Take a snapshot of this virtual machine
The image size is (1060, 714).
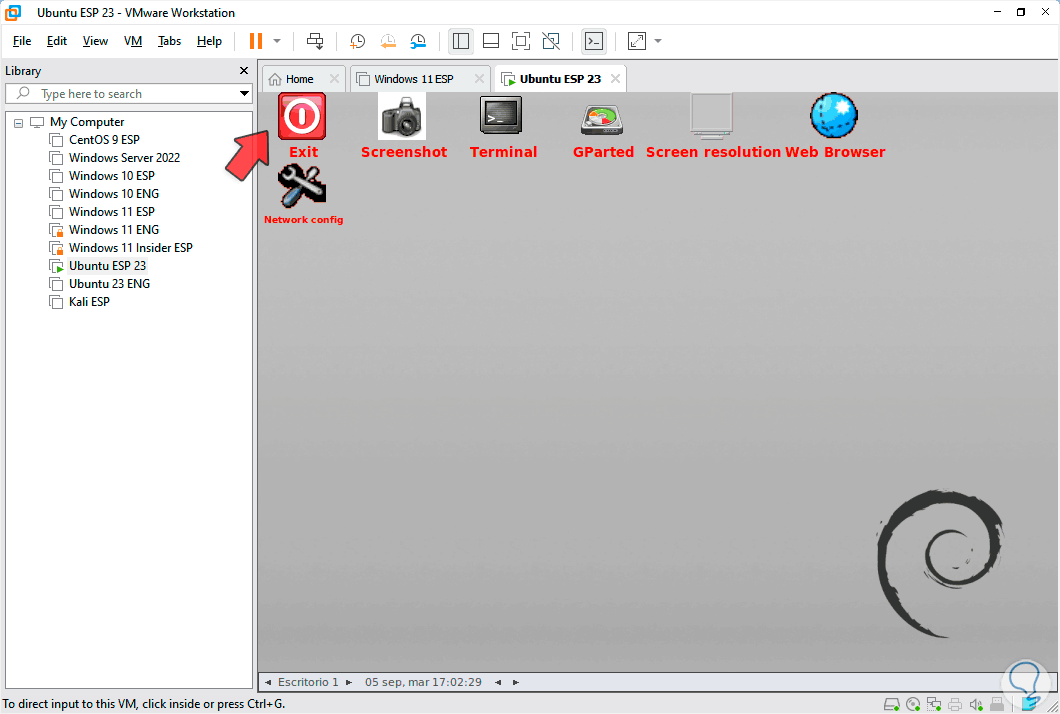pos(357,41)
